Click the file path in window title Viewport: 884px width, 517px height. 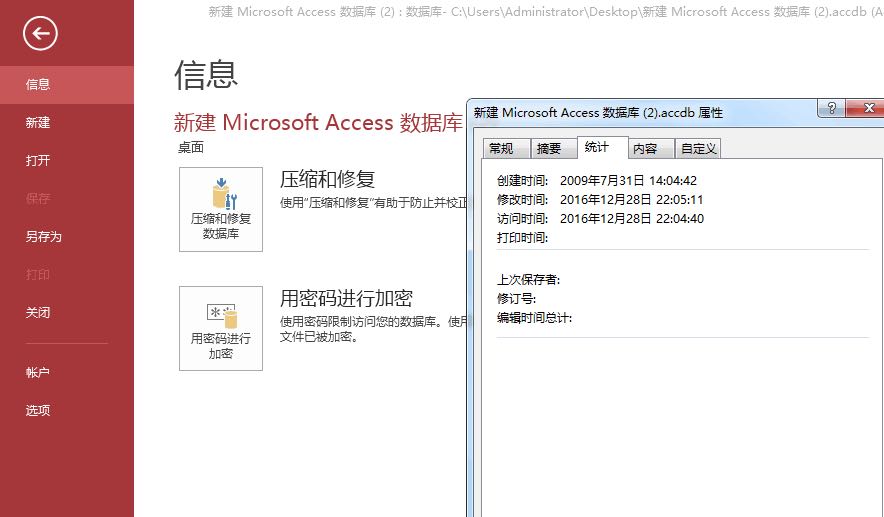[x=658, y=12]
